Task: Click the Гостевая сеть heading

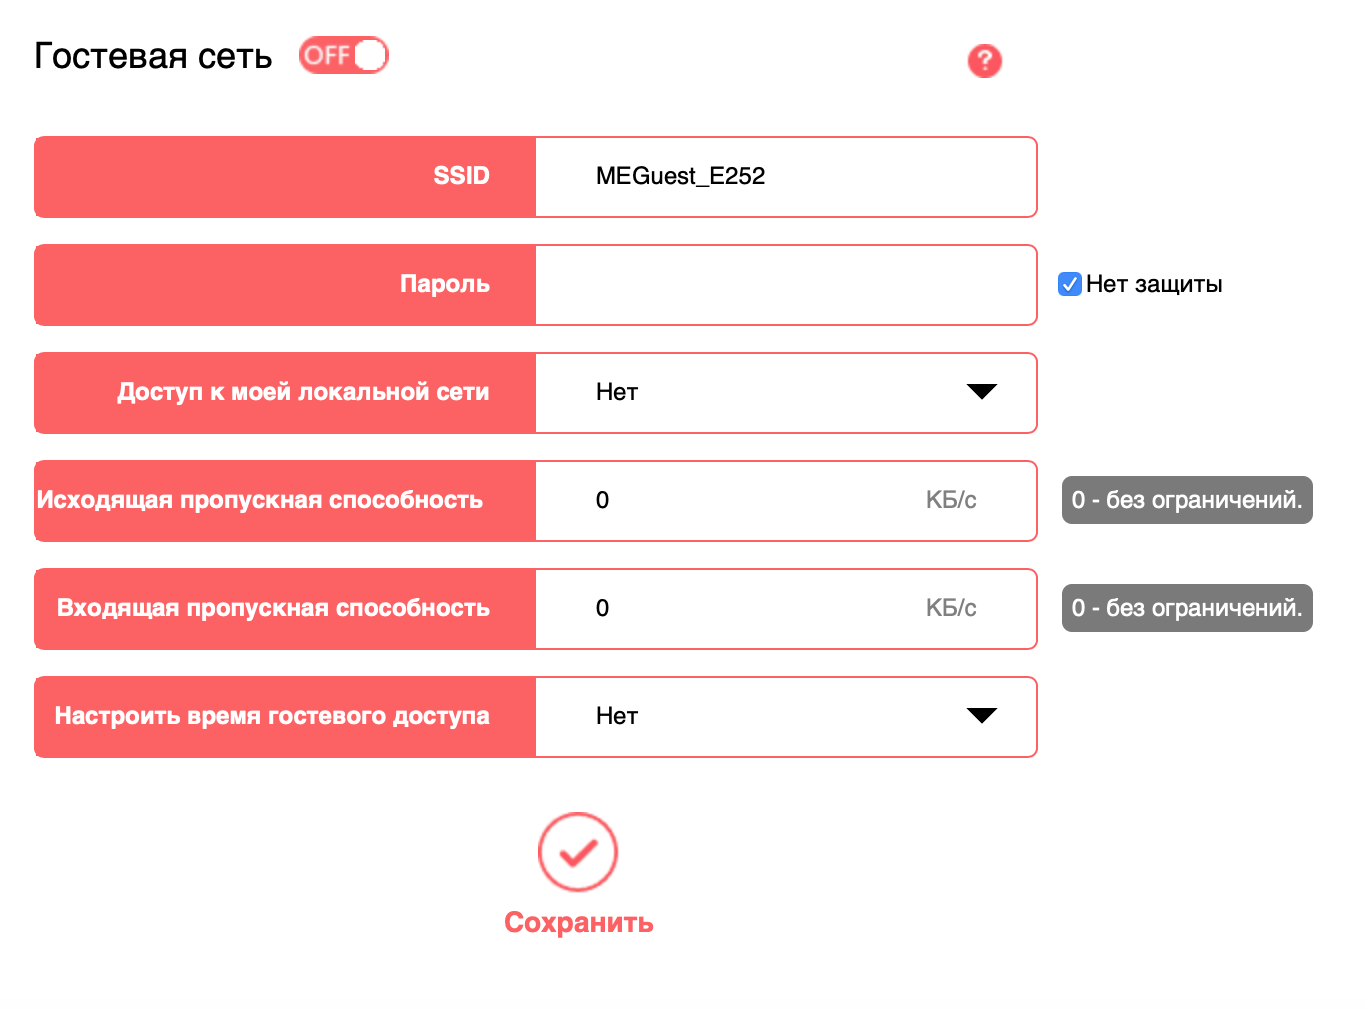Action: (x=153, y=56)
